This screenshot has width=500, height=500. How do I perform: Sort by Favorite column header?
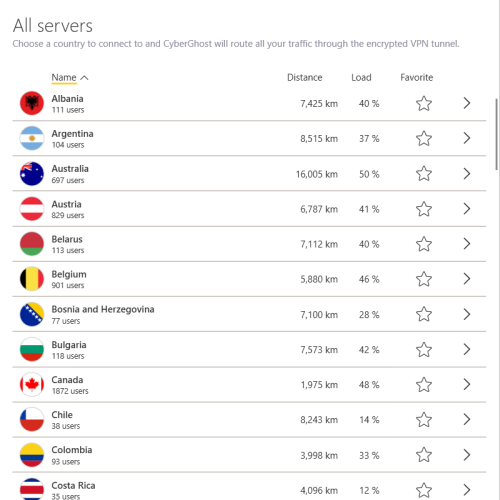tap(417, 77)
